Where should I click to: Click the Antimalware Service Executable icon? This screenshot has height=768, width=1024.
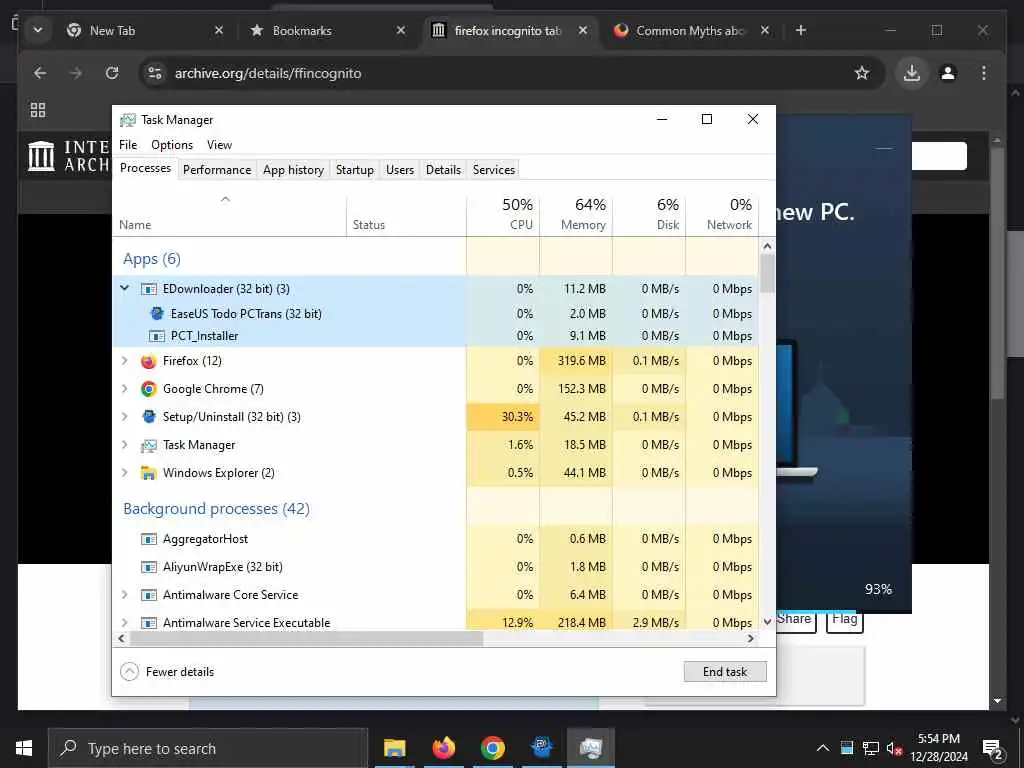[149, 622]
